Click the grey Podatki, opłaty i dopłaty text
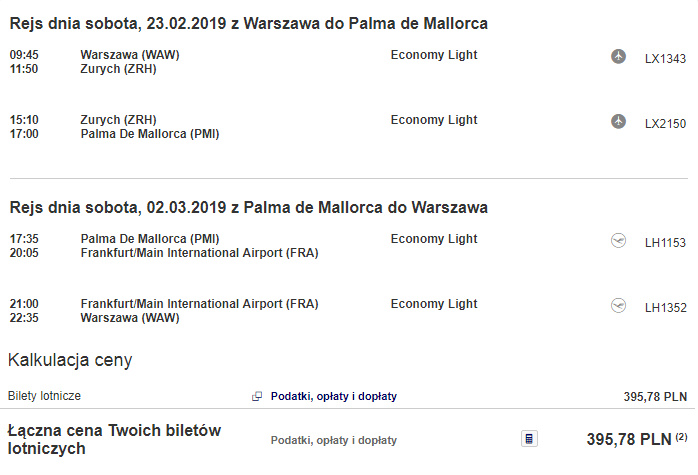The height and width of the screenshot is (475, 698). (x=333, y=440)
